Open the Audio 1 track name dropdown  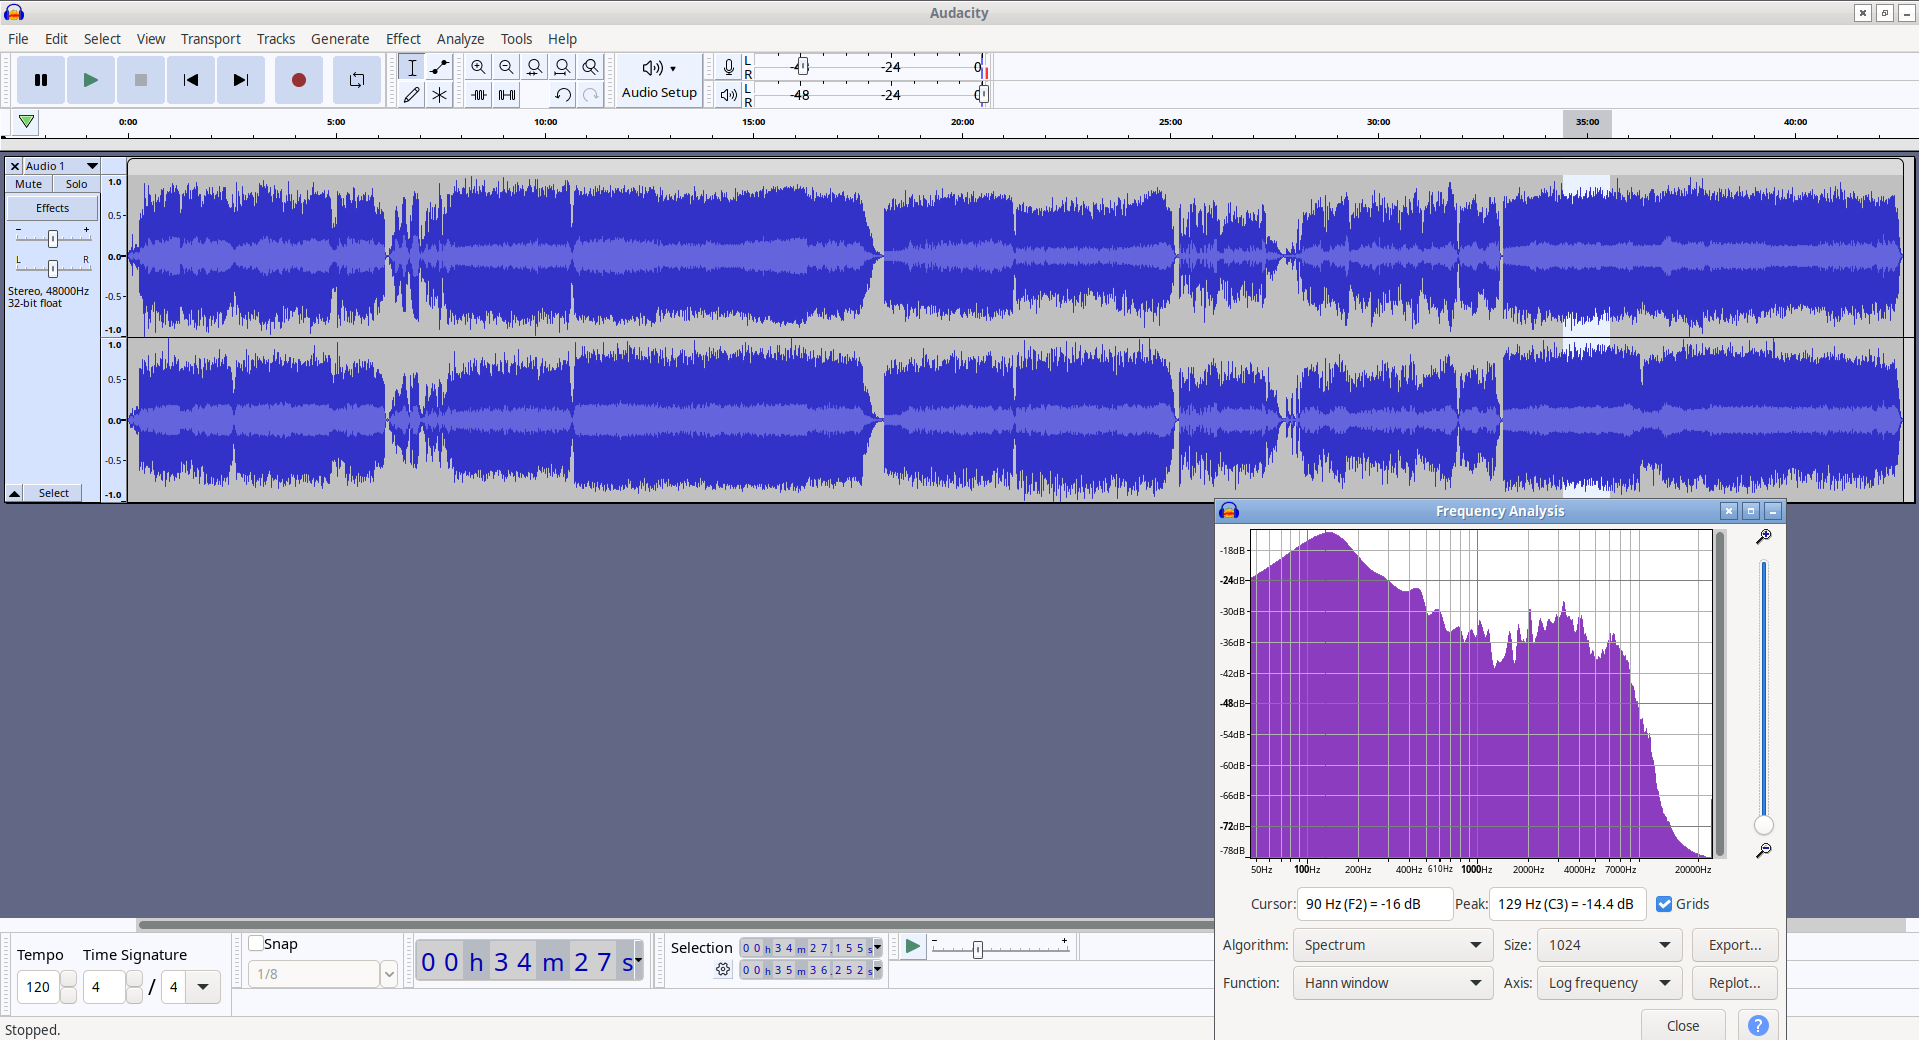(x=61, y=166)
